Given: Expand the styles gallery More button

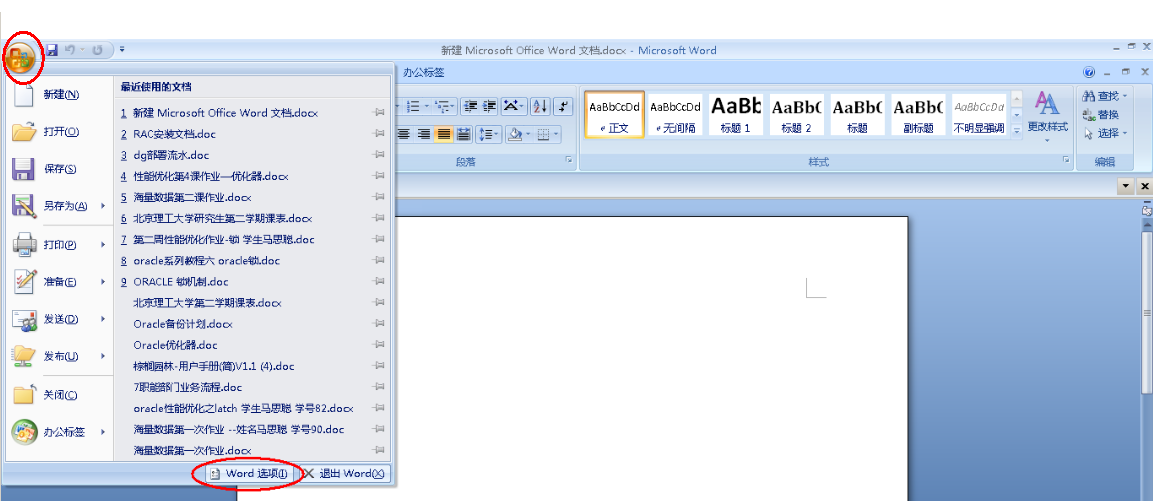Looking at the screenshot, I should [1017, 131].
